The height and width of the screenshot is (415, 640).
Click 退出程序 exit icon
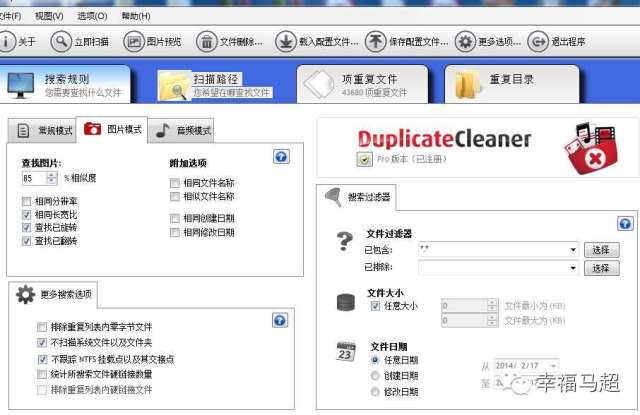point(538,42)
